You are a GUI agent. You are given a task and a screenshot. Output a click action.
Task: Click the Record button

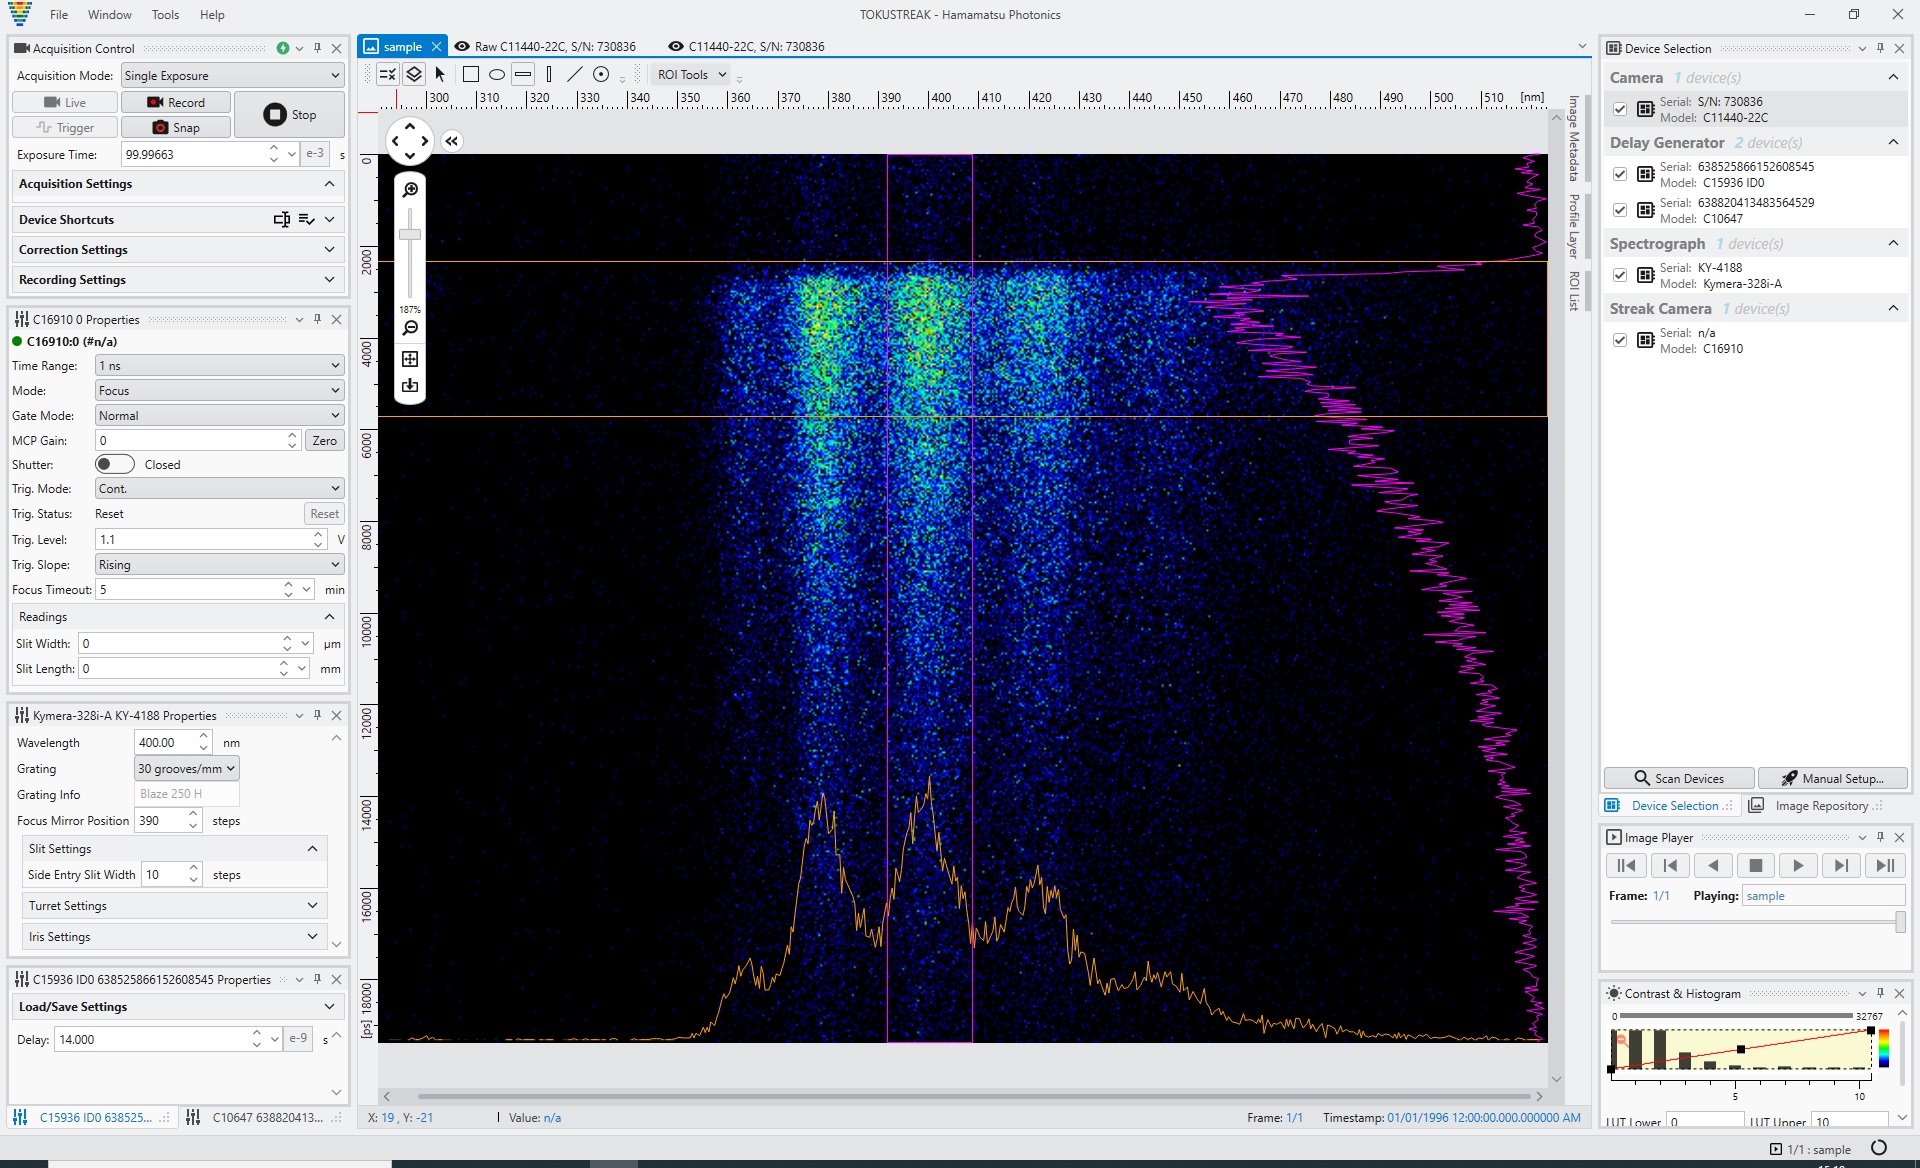pyautogui.click(x=176, y=102)
